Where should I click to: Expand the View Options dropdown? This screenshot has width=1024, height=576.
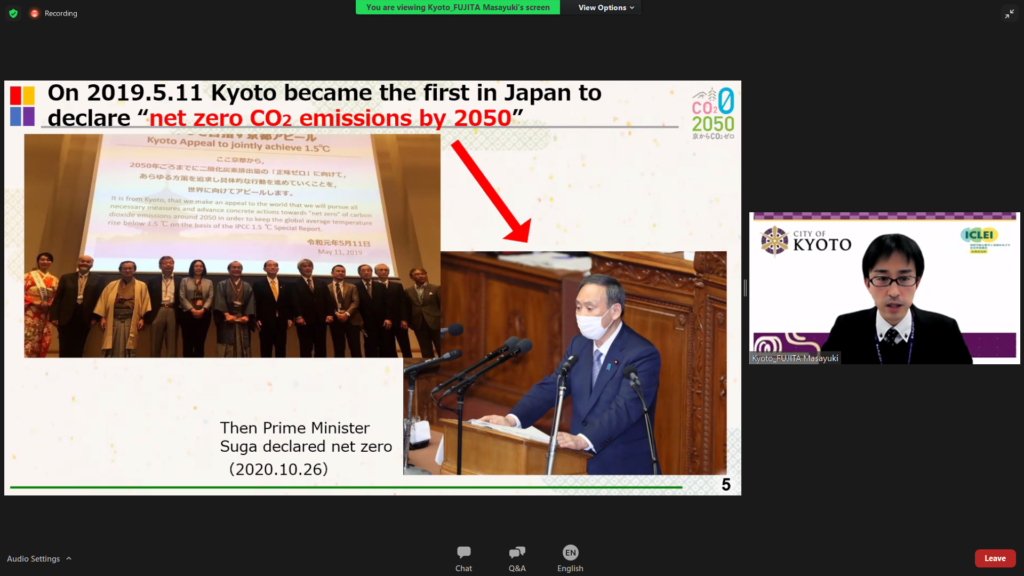[606, 7]
